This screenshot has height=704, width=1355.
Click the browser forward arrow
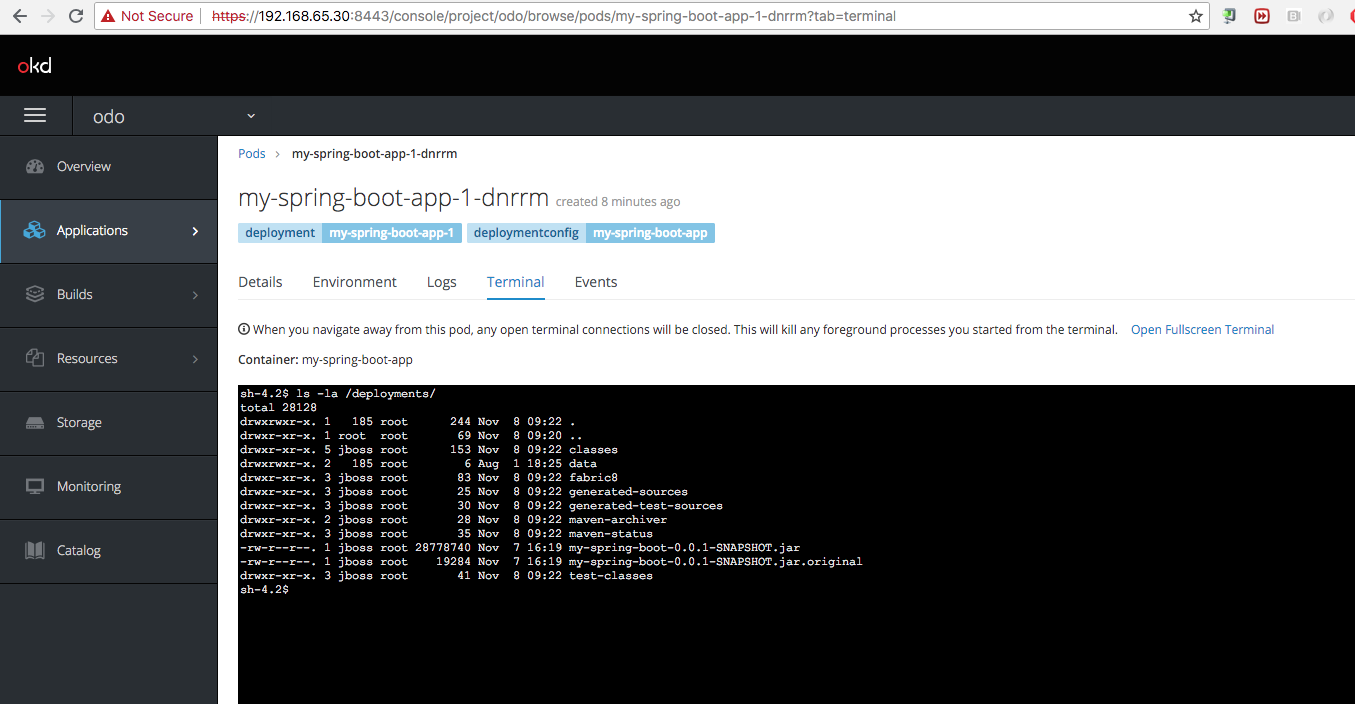tap(48, 16)
